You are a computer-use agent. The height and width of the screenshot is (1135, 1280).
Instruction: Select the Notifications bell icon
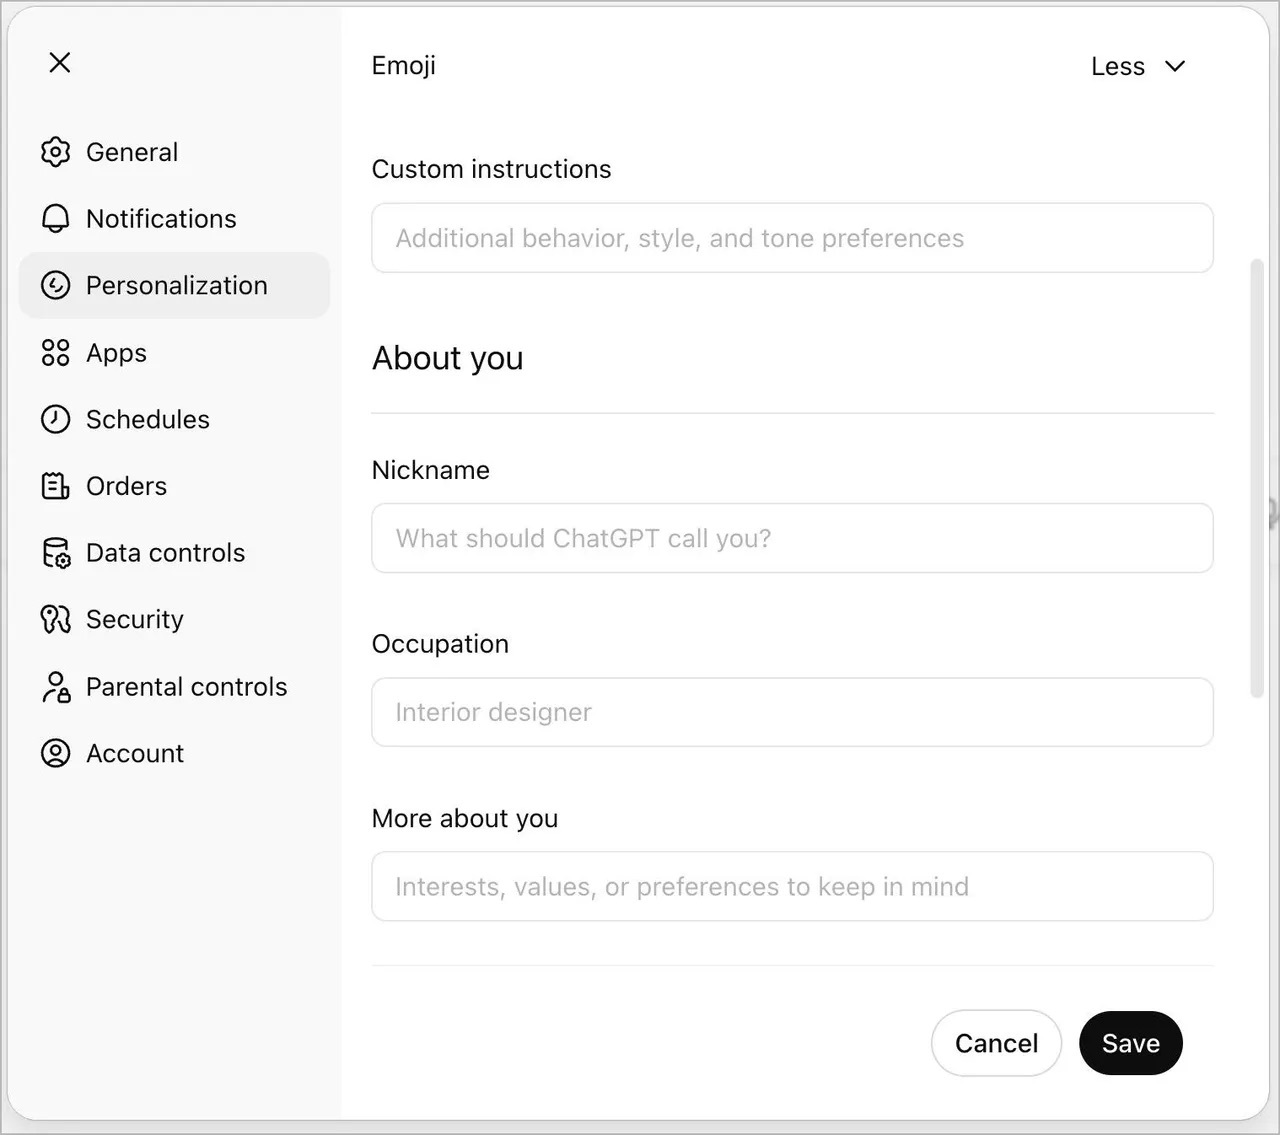point(56,218)
